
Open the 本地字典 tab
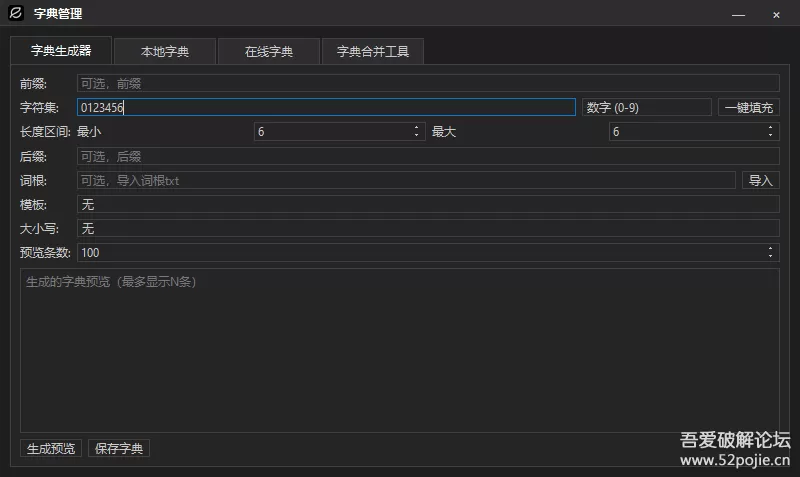point(165,52)
